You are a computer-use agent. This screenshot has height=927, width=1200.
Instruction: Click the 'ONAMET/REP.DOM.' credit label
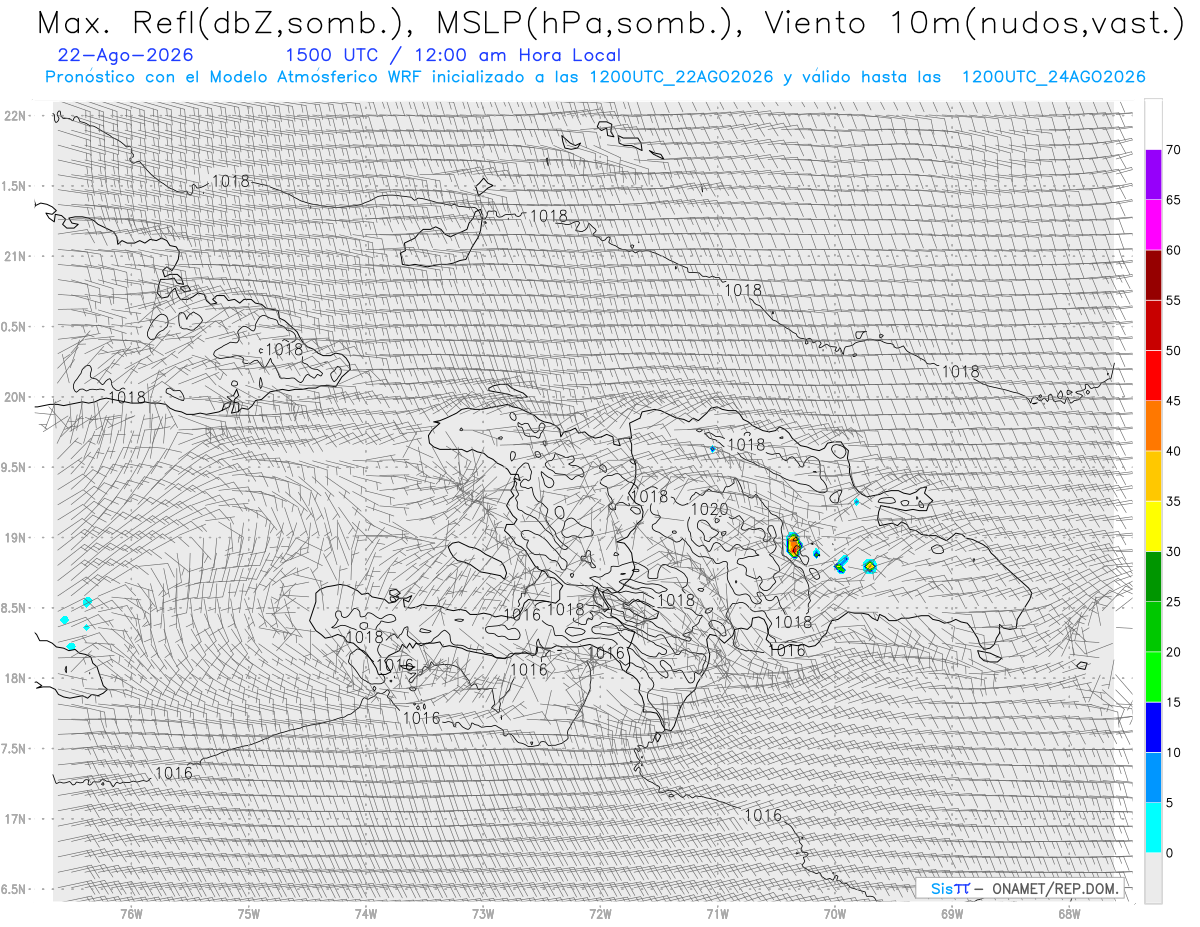coord(1054,888)
